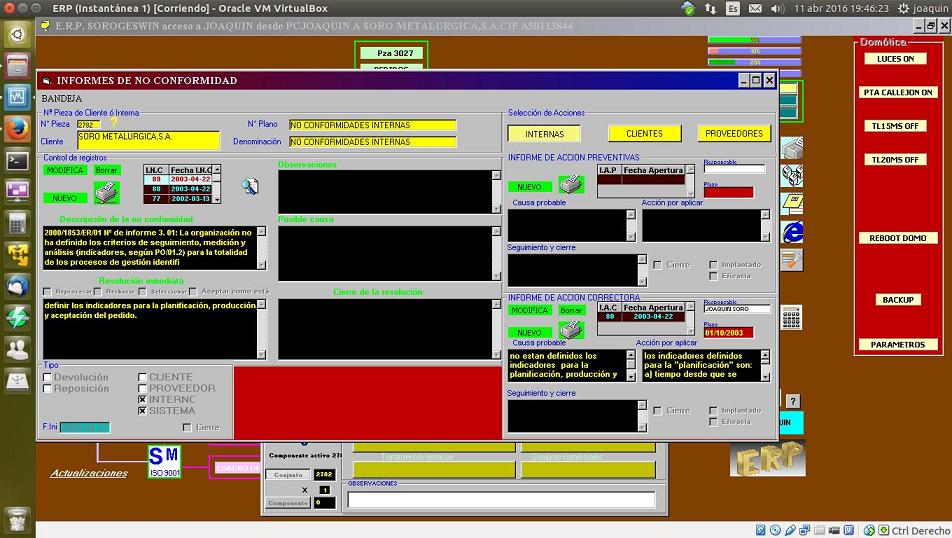This screenshot has width=952, height=538.
Task: Open the Ubuntu Dash home button
Action: pos(17,34)
